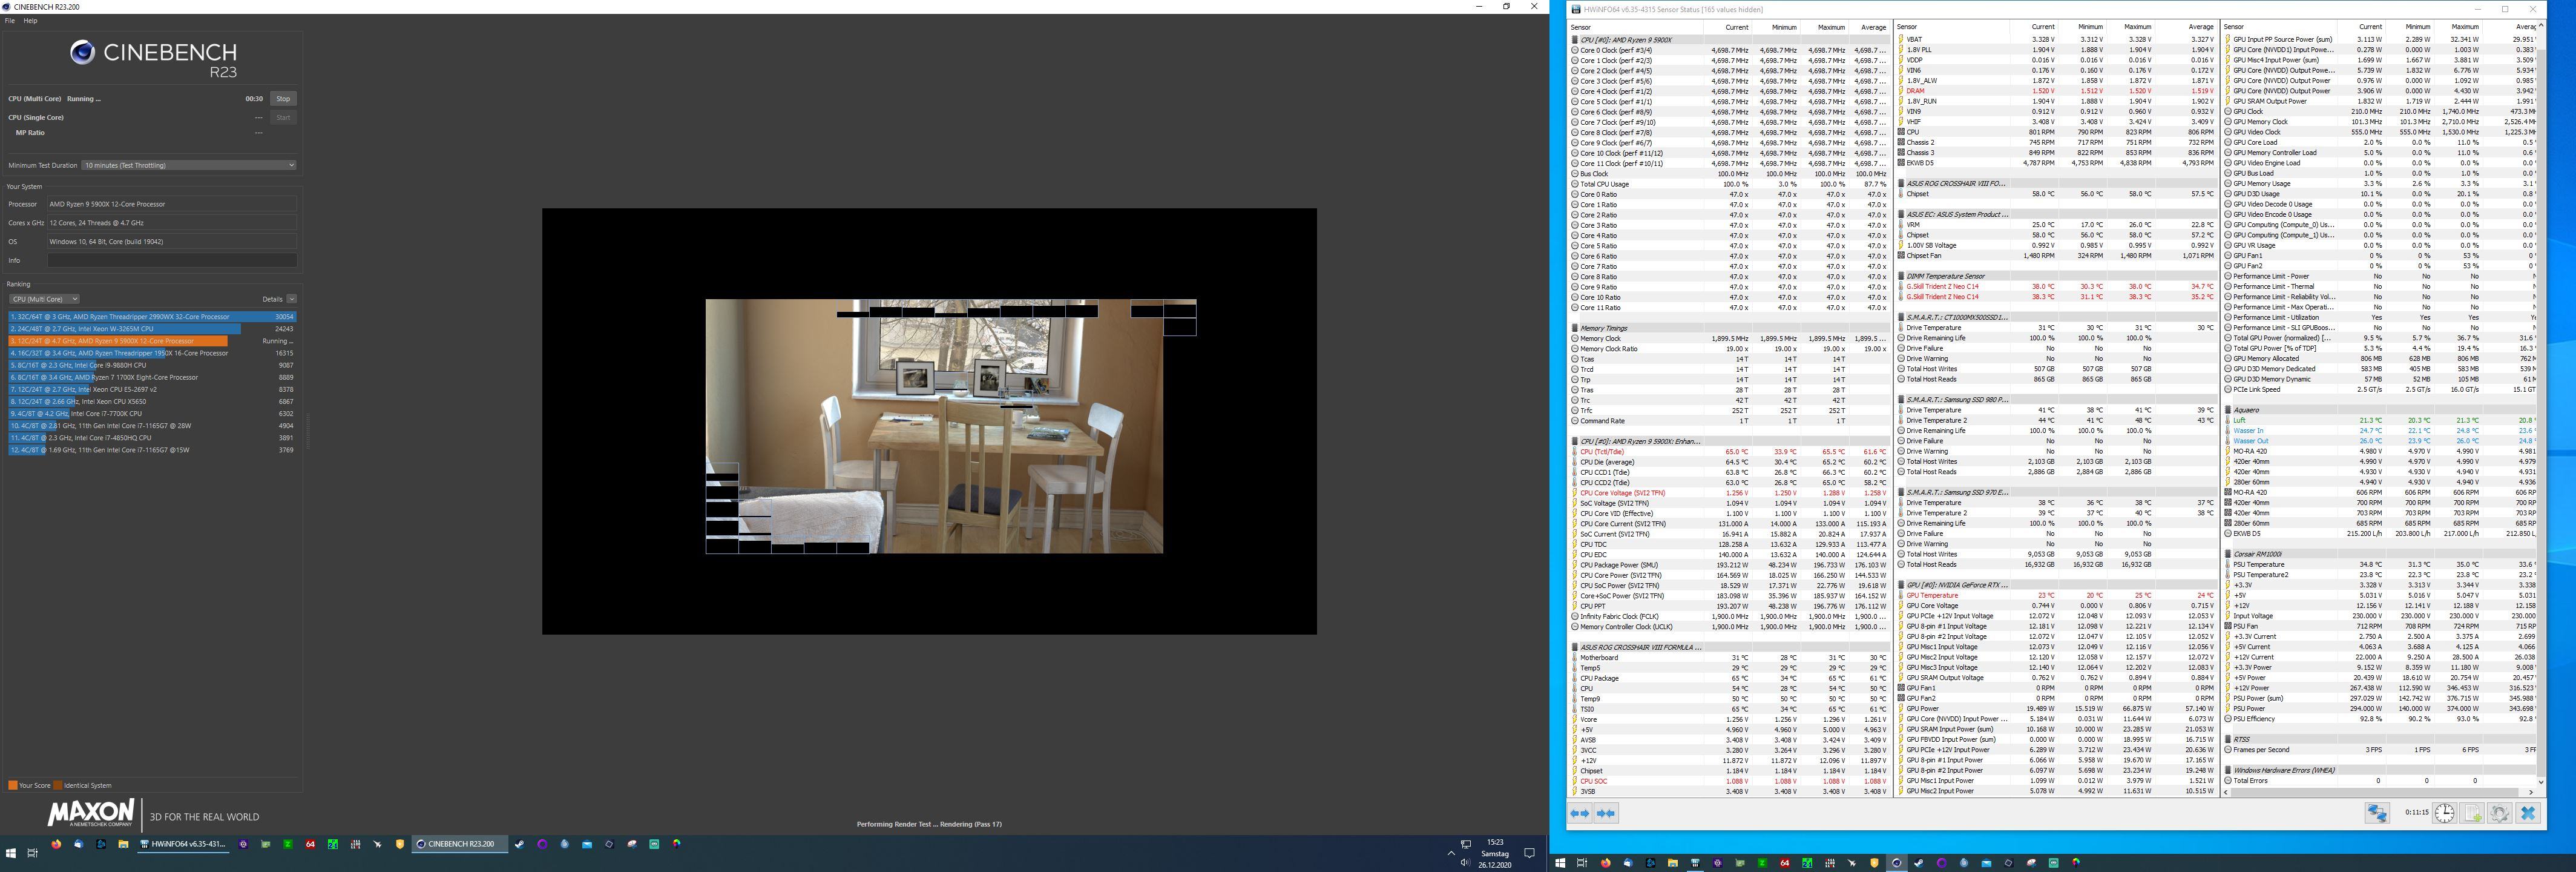Reset HWiNFO sensor timer clock button
This screenshot has width=2576, height=872.
point(2445,813)
